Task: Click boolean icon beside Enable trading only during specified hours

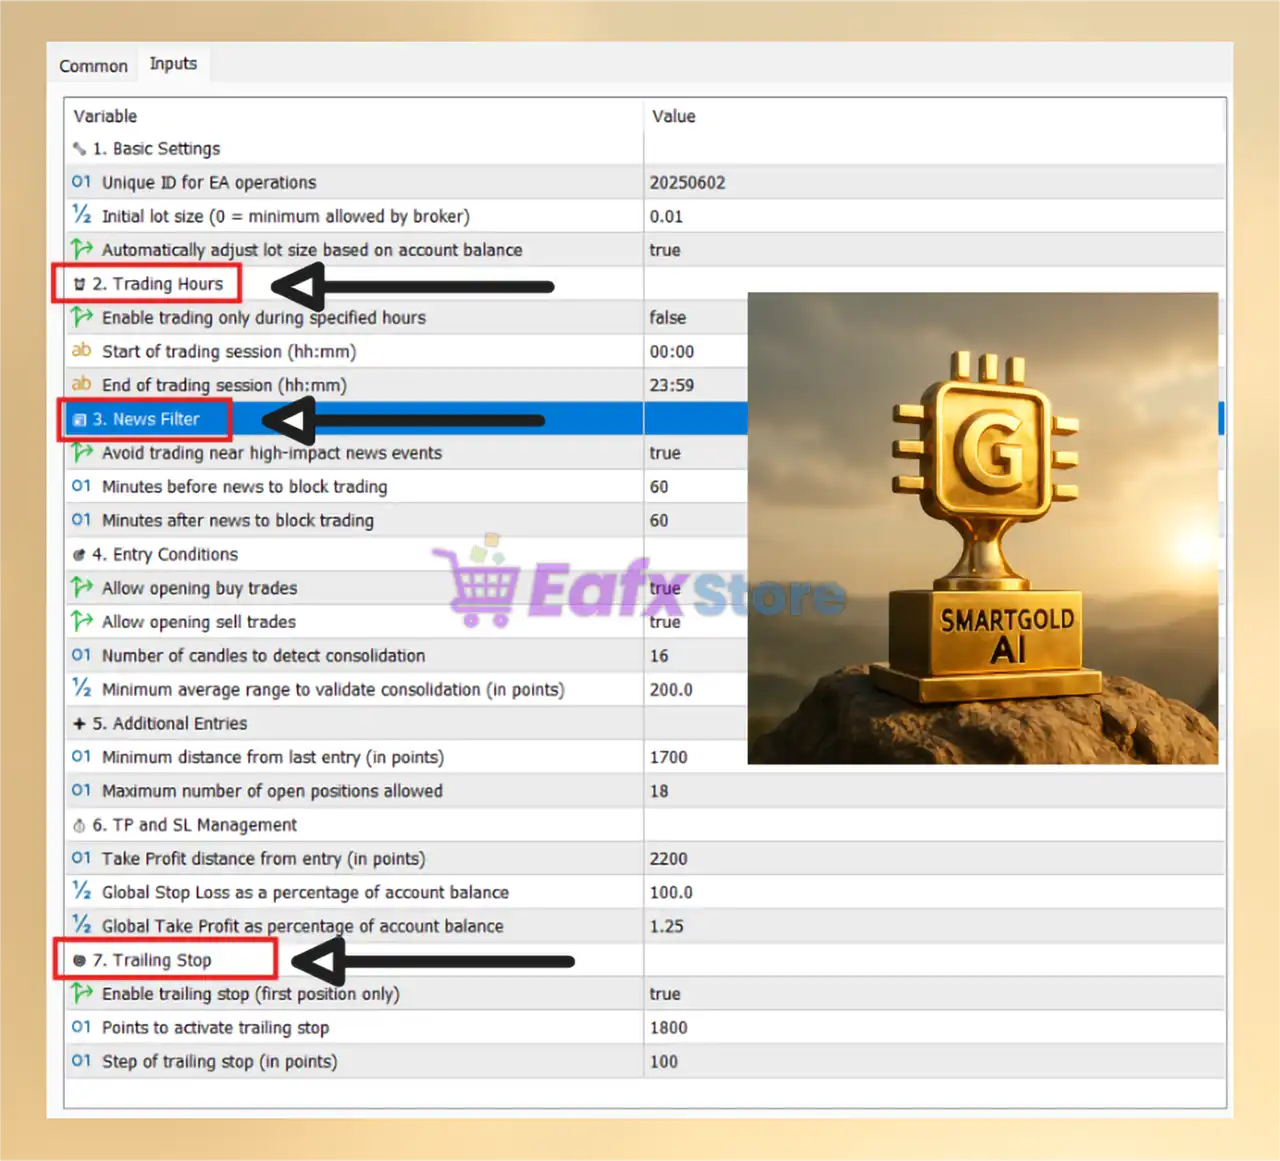Action: pyautogui.click(x=81, y=317)
